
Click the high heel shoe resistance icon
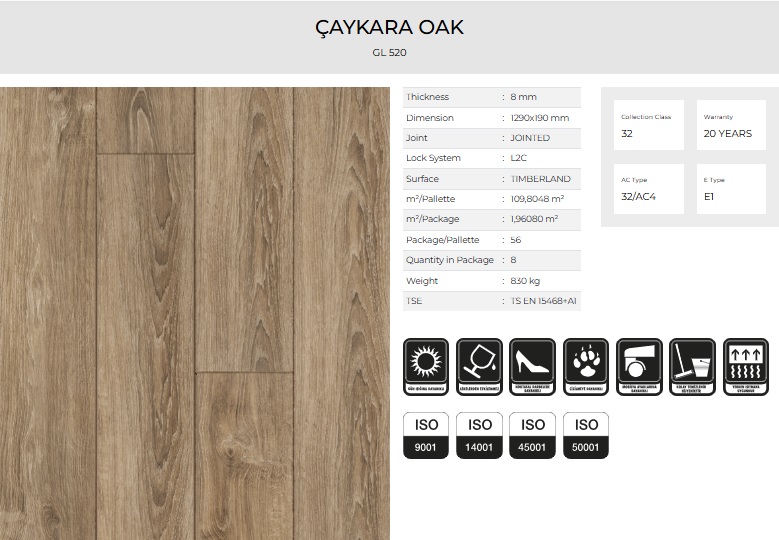tap(533, 366)
